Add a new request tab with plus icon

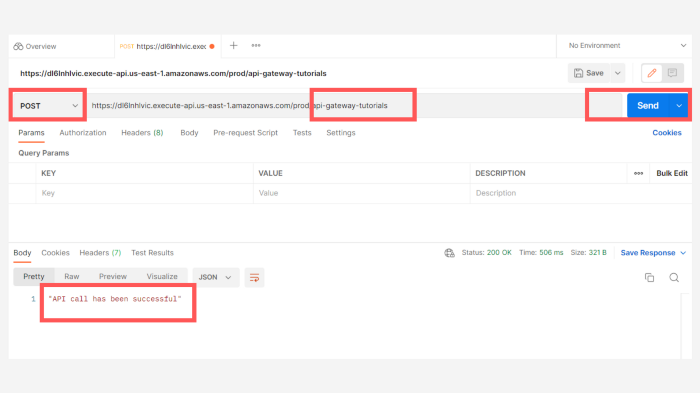[x=233, y=46]
